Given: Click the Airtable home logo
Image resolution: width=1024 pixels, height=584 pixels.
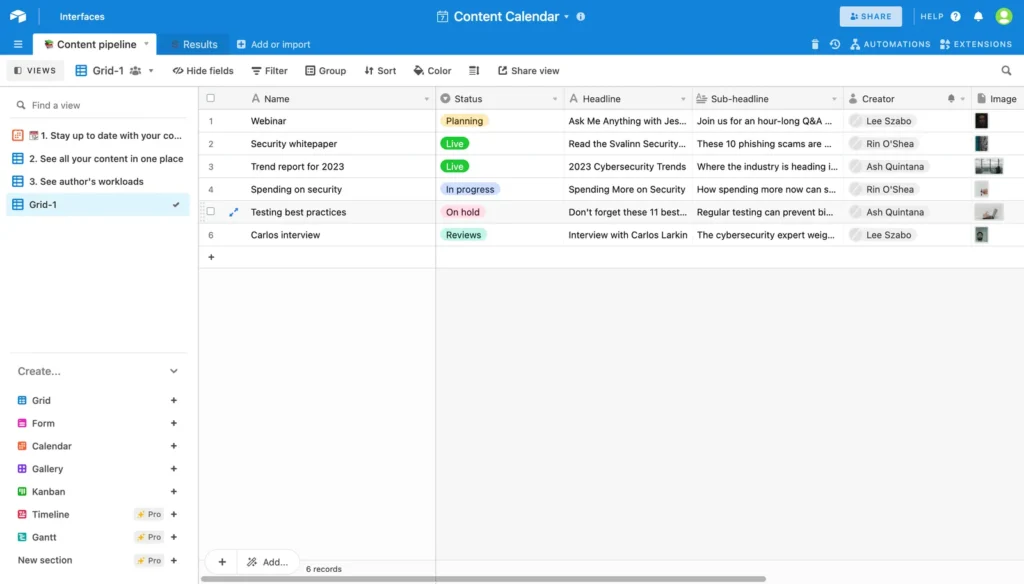Looking at the screenshot, I should pyautogui.click(x=16, y=15).
